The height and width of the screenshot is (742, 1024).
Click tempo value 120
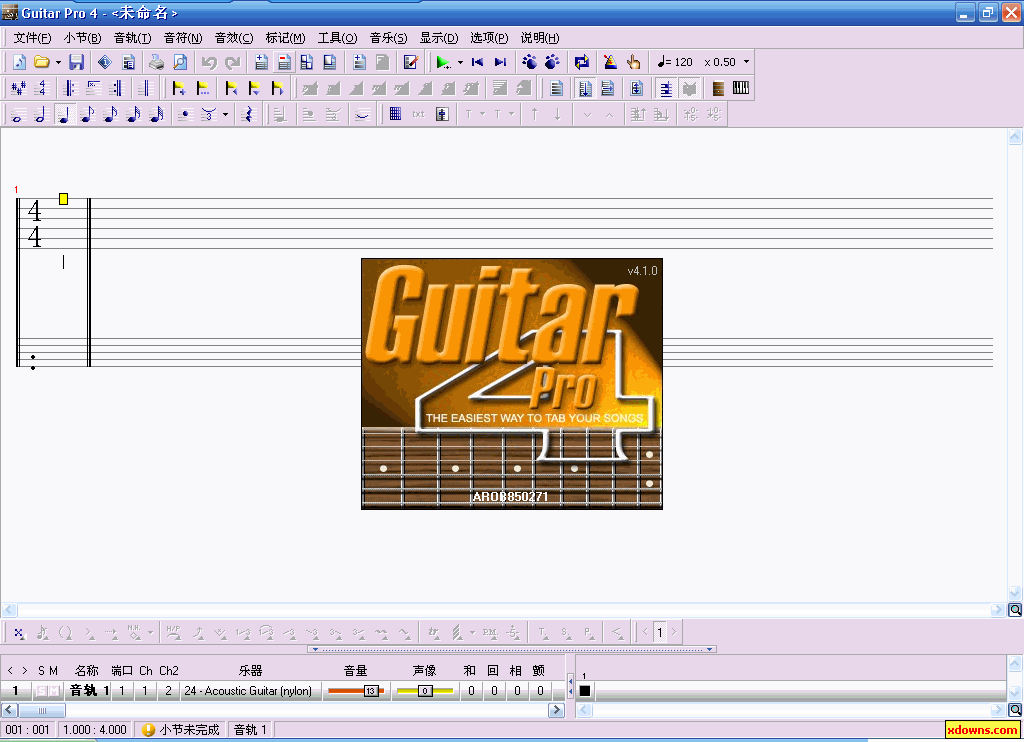(683, 62)
